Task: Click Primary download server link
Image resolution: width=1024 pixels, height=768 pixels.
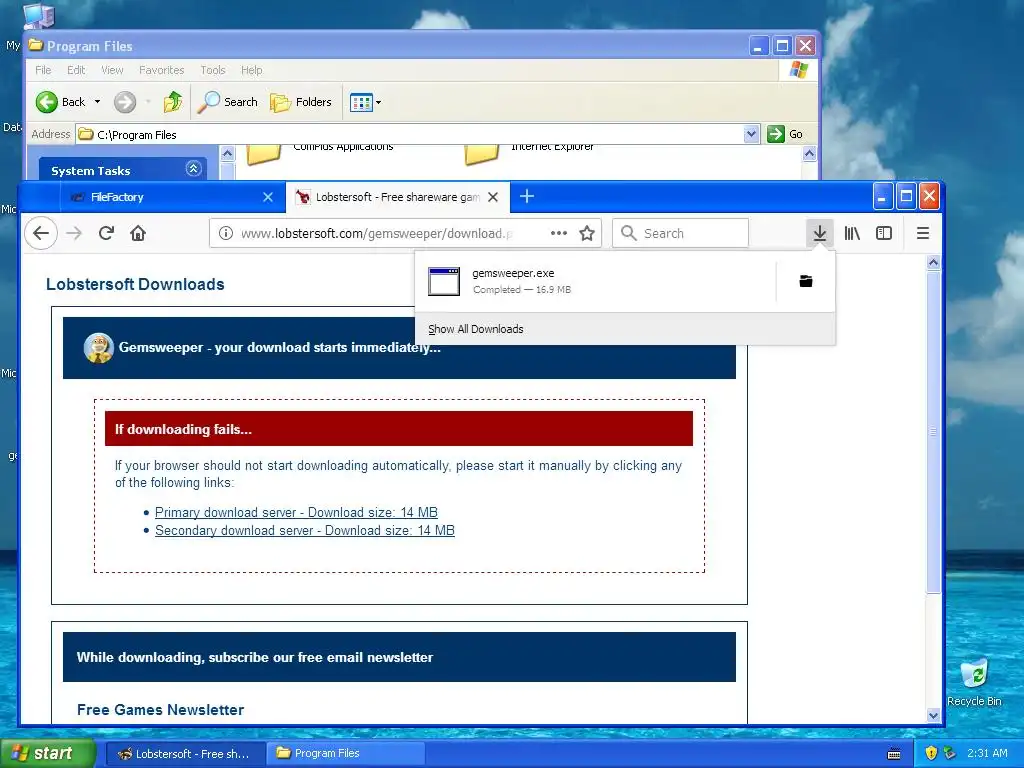Action: [x=296, y=513]
